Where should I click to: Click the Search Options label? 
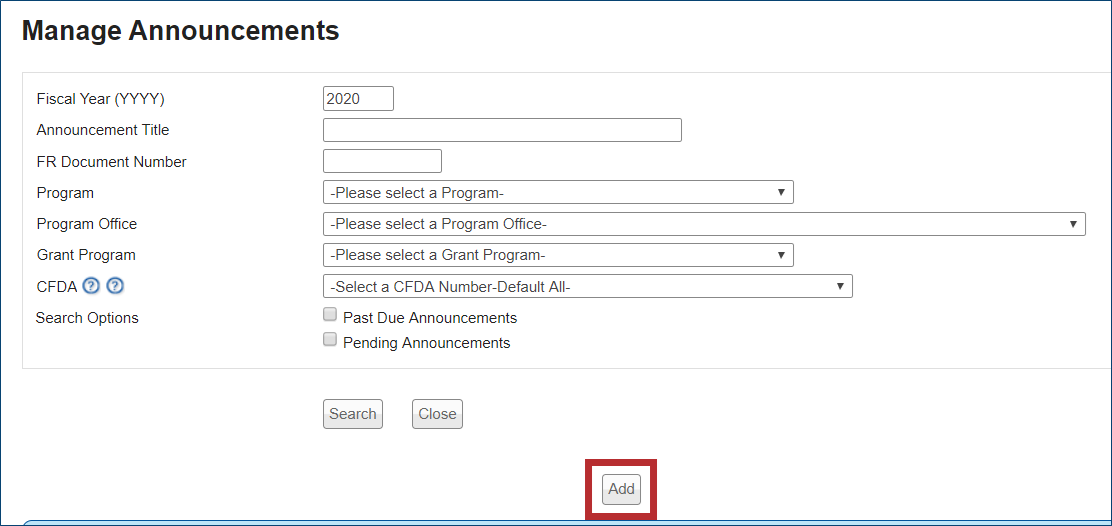87,318
